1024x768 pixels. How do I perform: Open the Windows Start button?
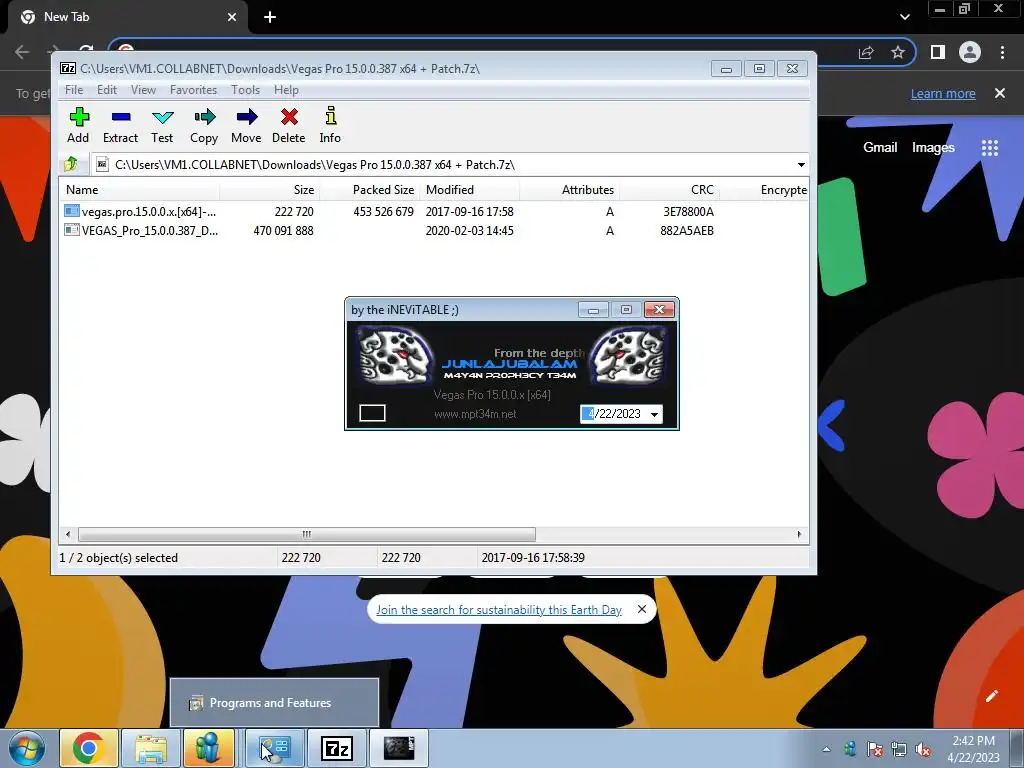27,748
